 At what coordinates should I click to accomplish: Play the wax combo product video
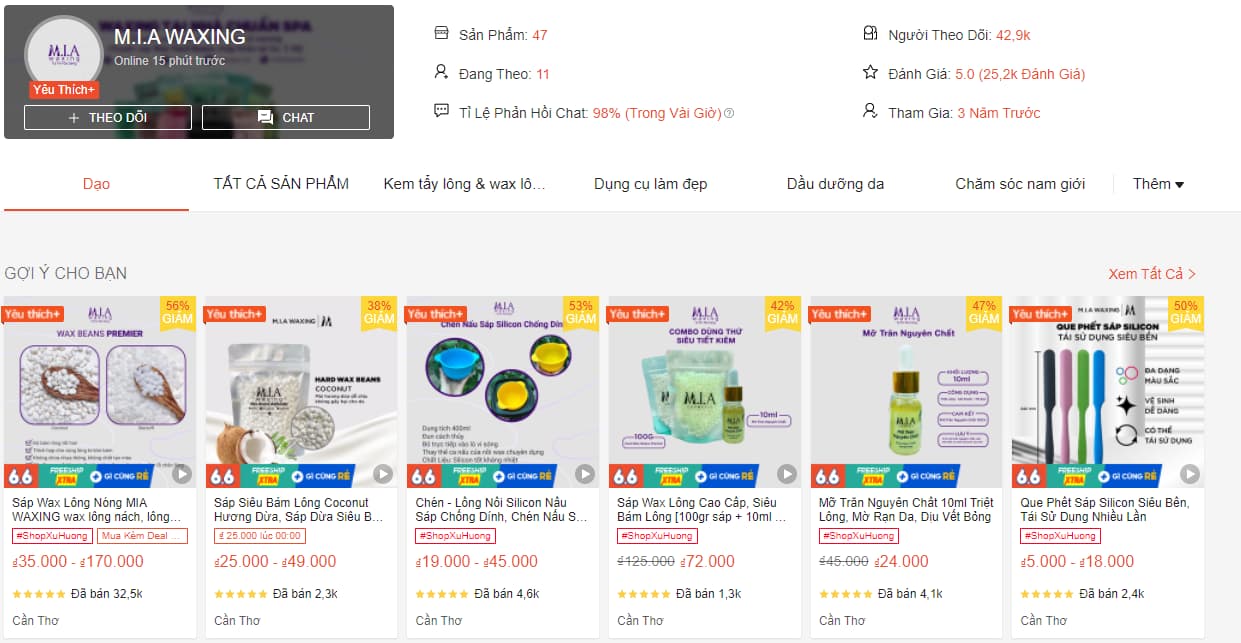tap(787, 474)
